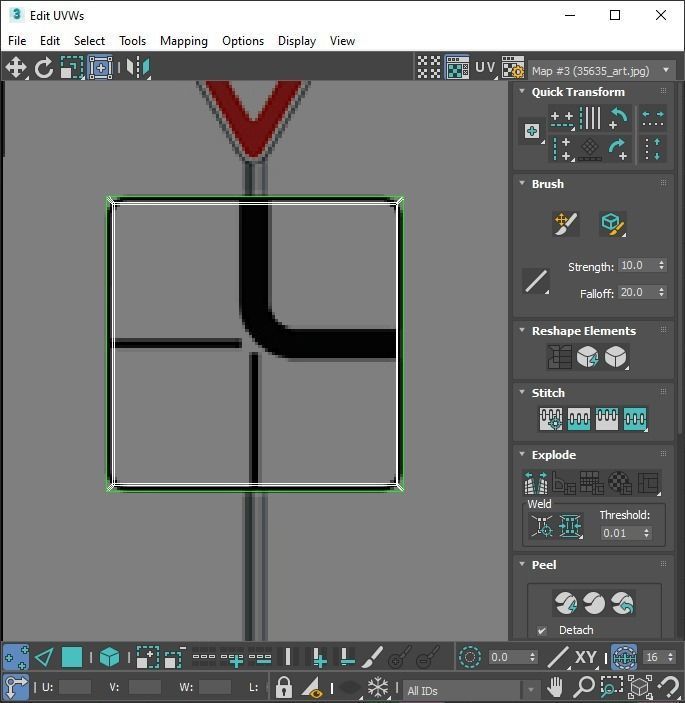This screenshot has width=685, height=703.
Task: Click Space Horizontally icon
Action: (x=653, y=119)
